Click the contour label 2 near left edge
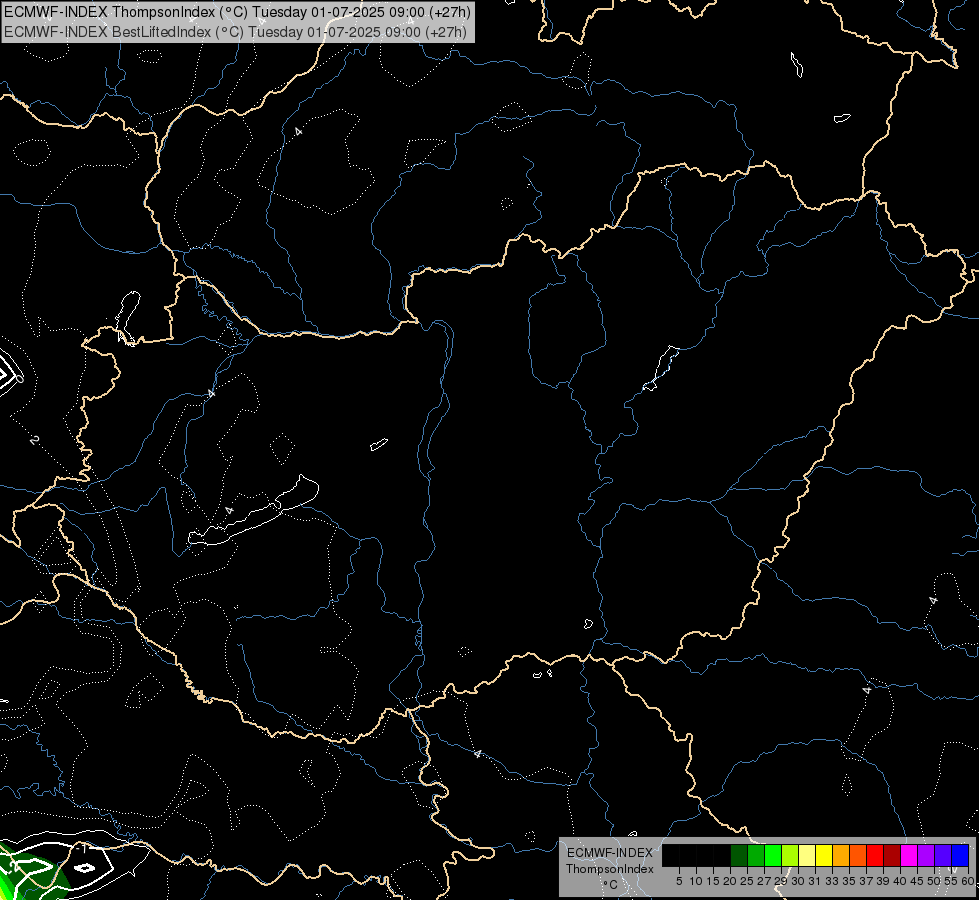 [34, 440]
